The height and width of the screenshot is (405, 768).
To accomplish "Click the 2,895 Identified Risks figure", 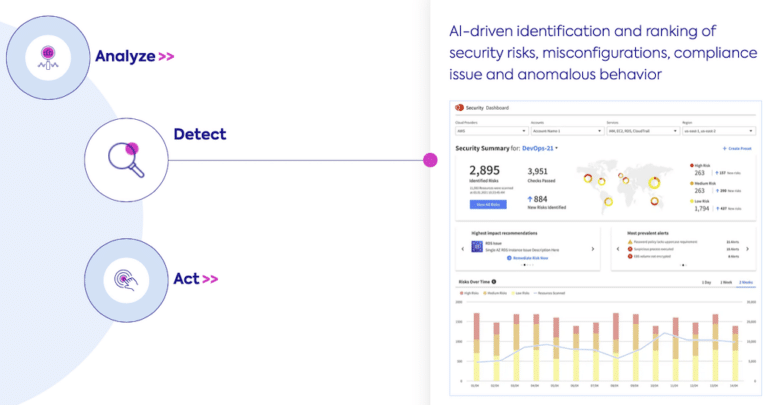I will [x=484, y=170].
